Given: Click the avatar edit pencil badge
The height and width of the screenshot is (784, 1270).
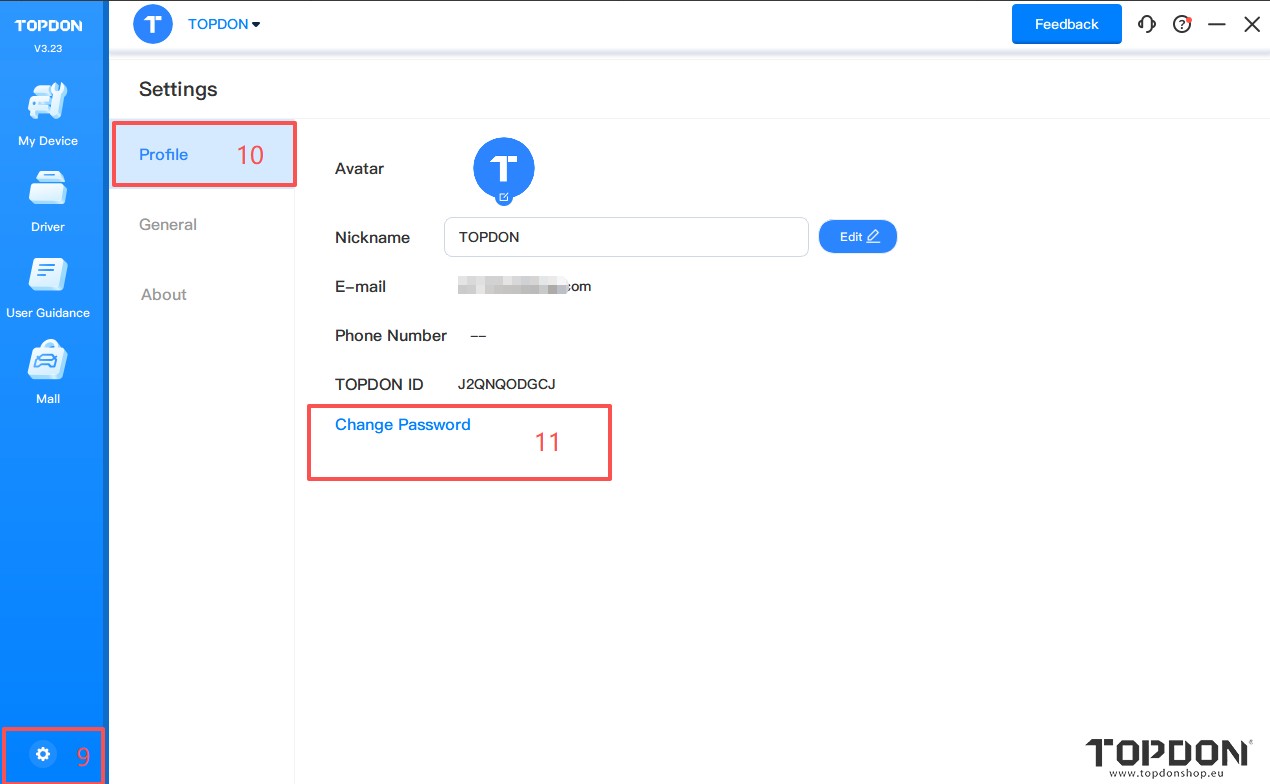Looking at the screenshot, I should (504, 197).
